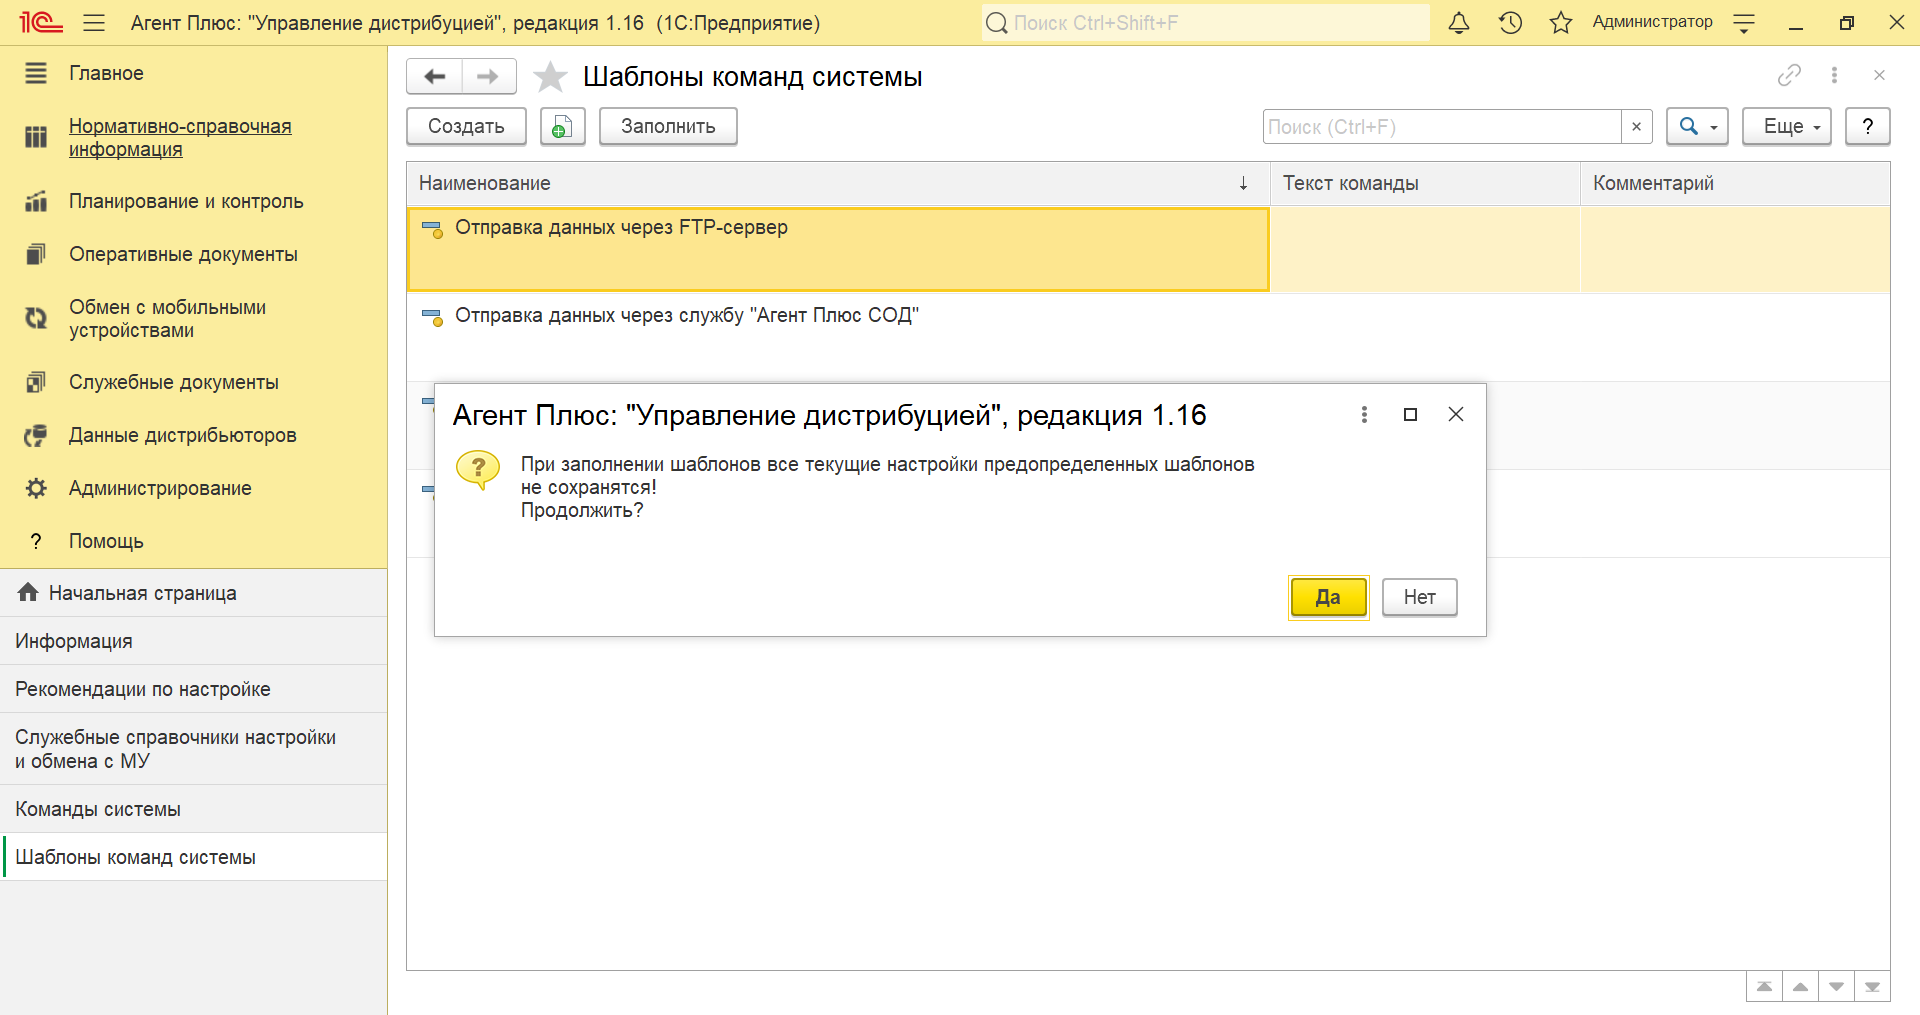The height and width of the screenshot is (1015, 1920).
Task: Click the Оперативные документы pages icon
Action: click(x=36, y=254)
